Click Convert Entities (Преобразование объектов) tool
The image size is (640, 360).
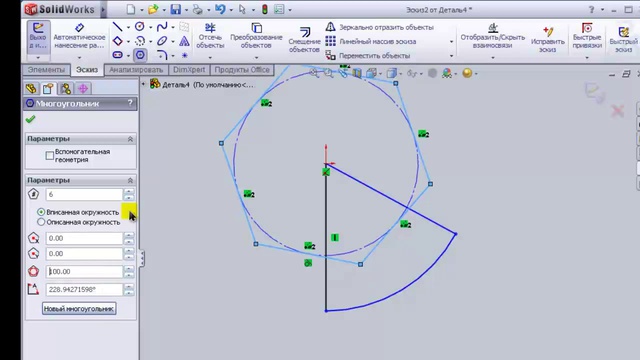tap(256, 36)
